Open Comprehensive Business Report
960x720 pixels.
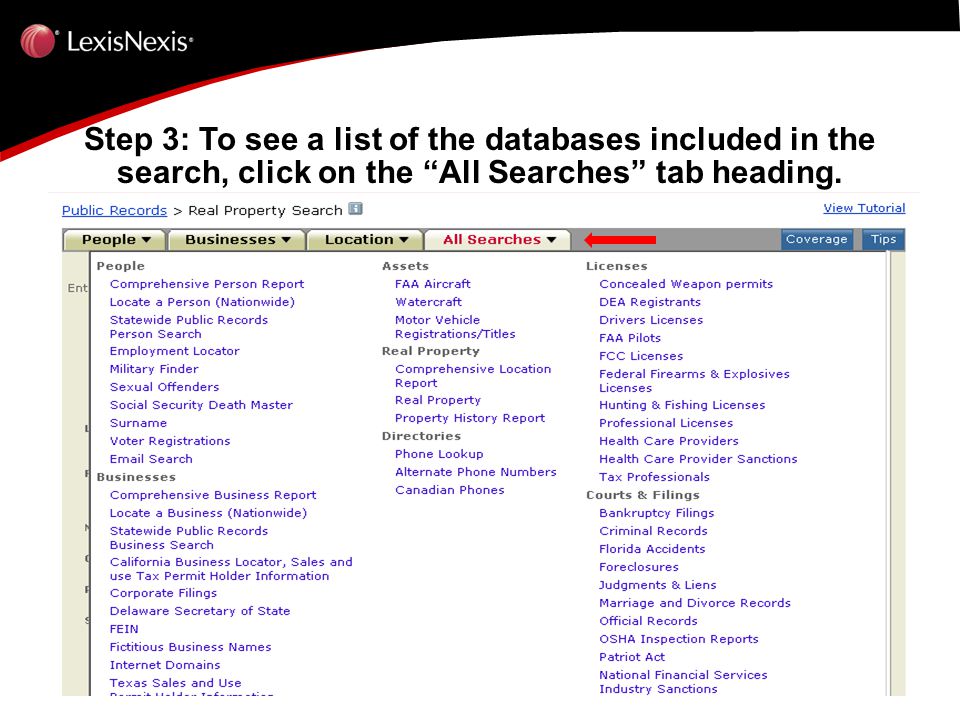click(x=213, y=495)
